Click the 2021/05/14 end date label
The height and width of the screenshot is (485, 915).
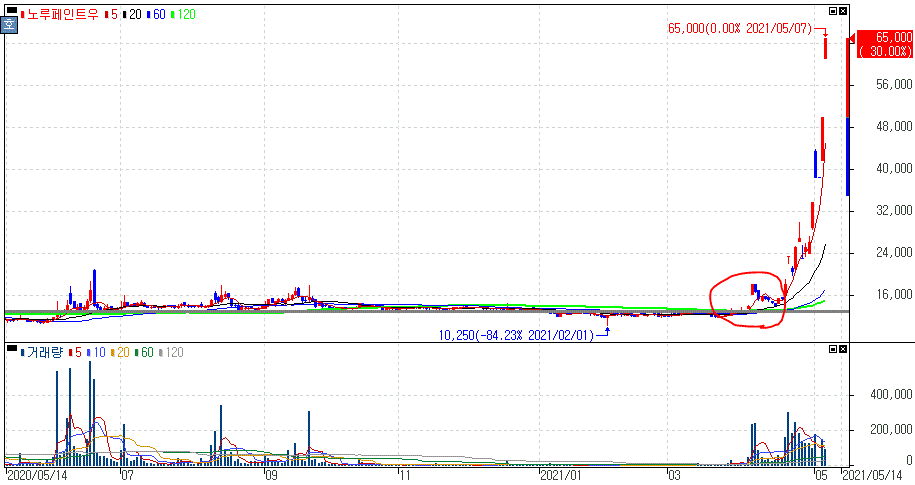(871, 475)
